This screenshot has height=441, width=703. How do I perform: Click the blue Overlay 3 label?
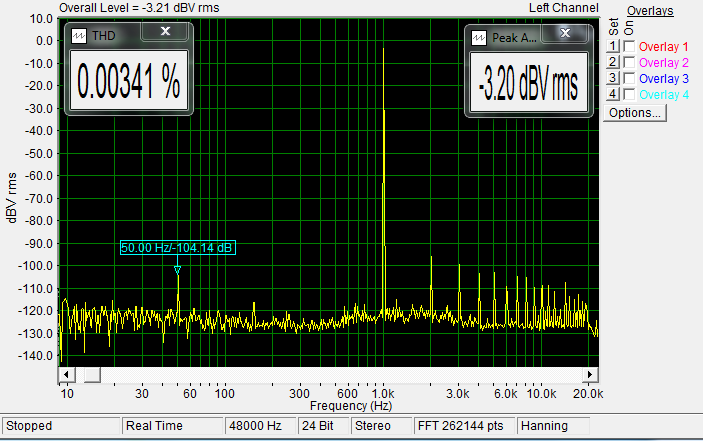pyautogui.click(x=664, y=79)
